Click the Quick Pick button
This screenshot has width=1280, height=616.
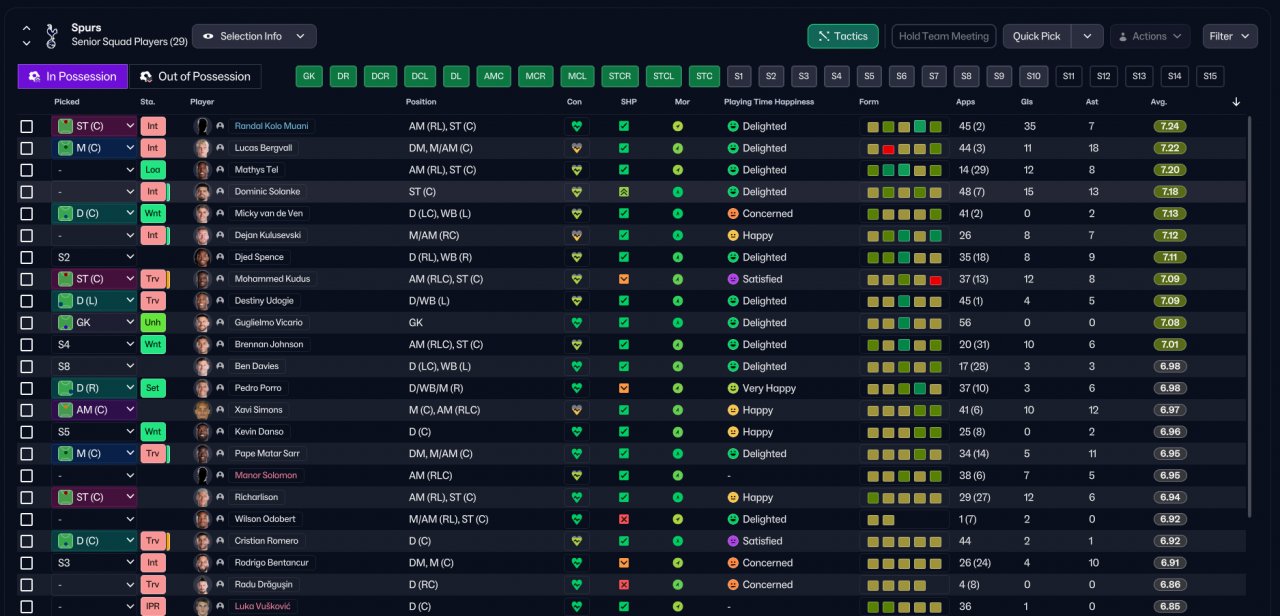tap(1037, 36)
